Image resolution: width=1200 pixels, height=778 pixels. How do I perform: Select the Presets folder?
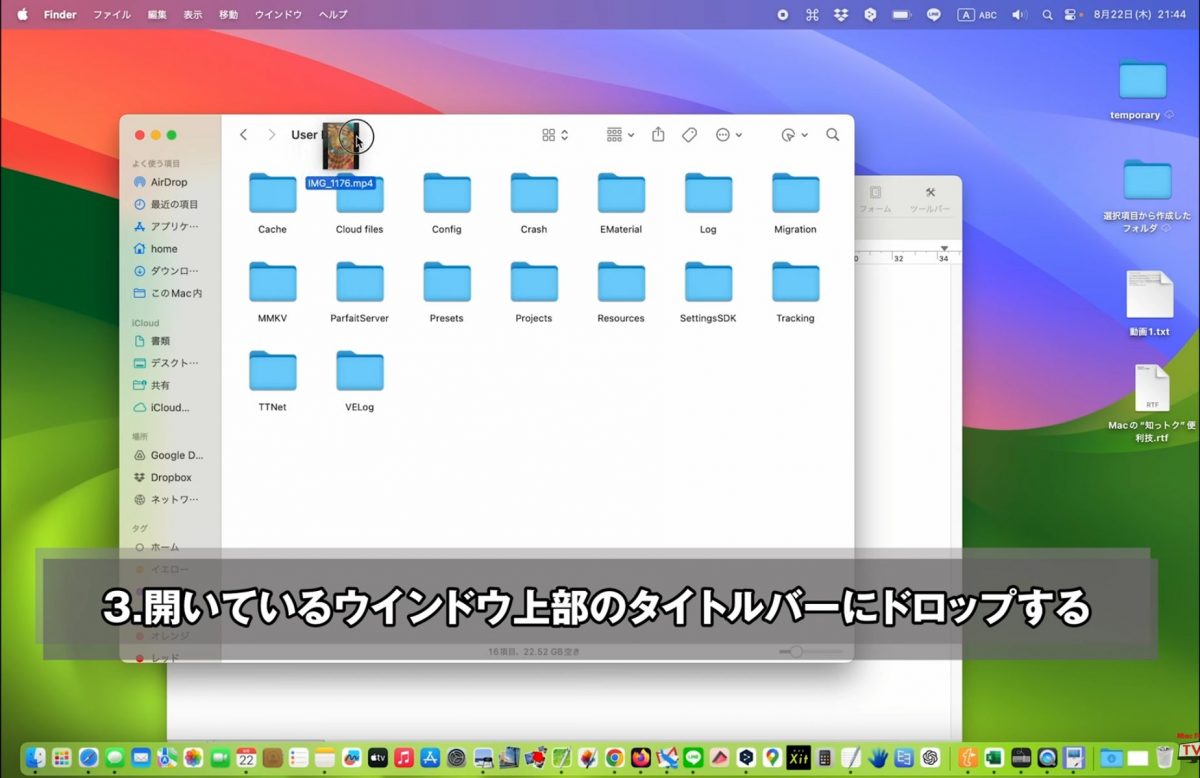pos(447,293)
